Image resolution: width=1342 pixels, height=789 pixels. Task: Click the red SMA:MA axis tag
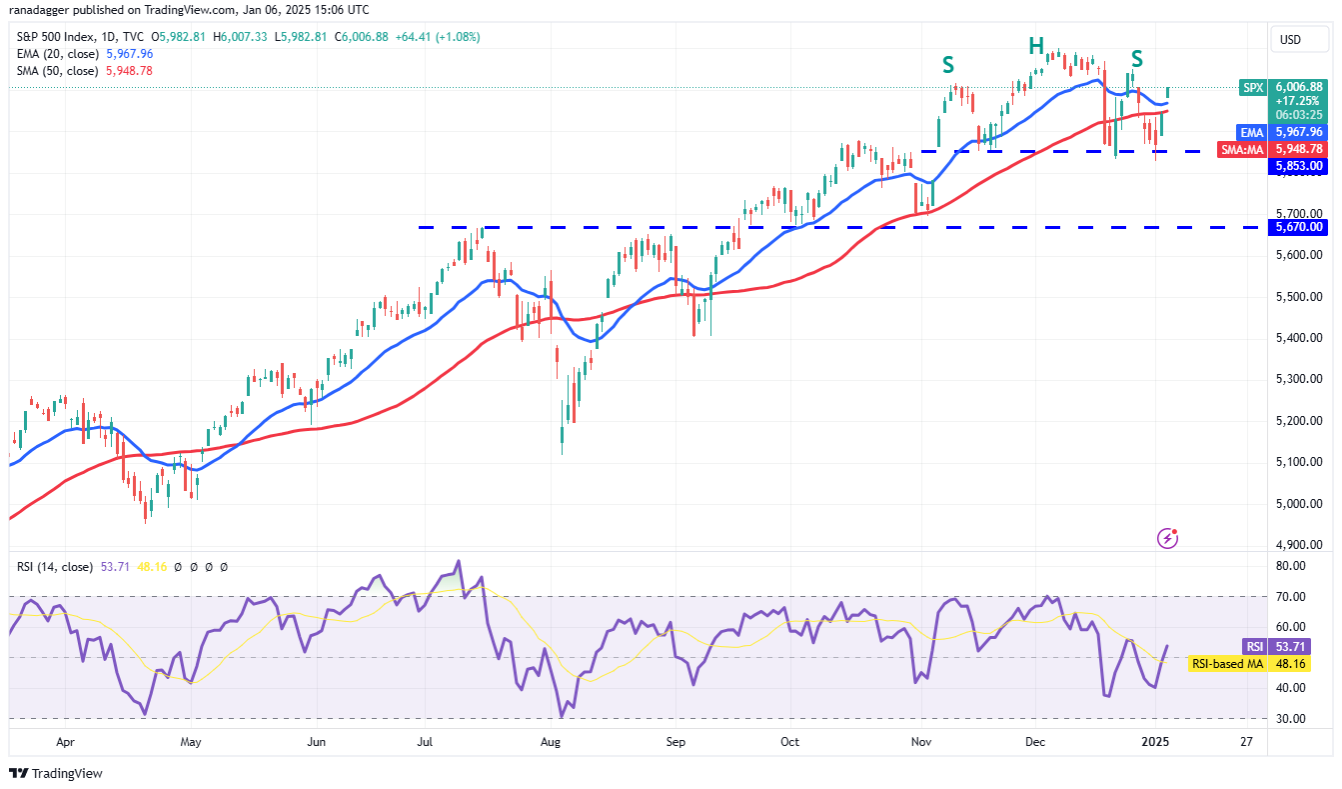click(x=1243, y=149)
